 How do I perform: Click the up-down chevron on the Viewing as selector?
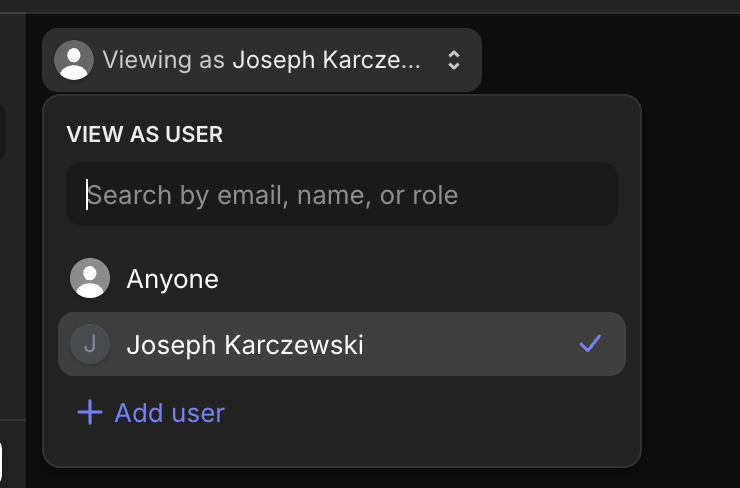(454, 60)
